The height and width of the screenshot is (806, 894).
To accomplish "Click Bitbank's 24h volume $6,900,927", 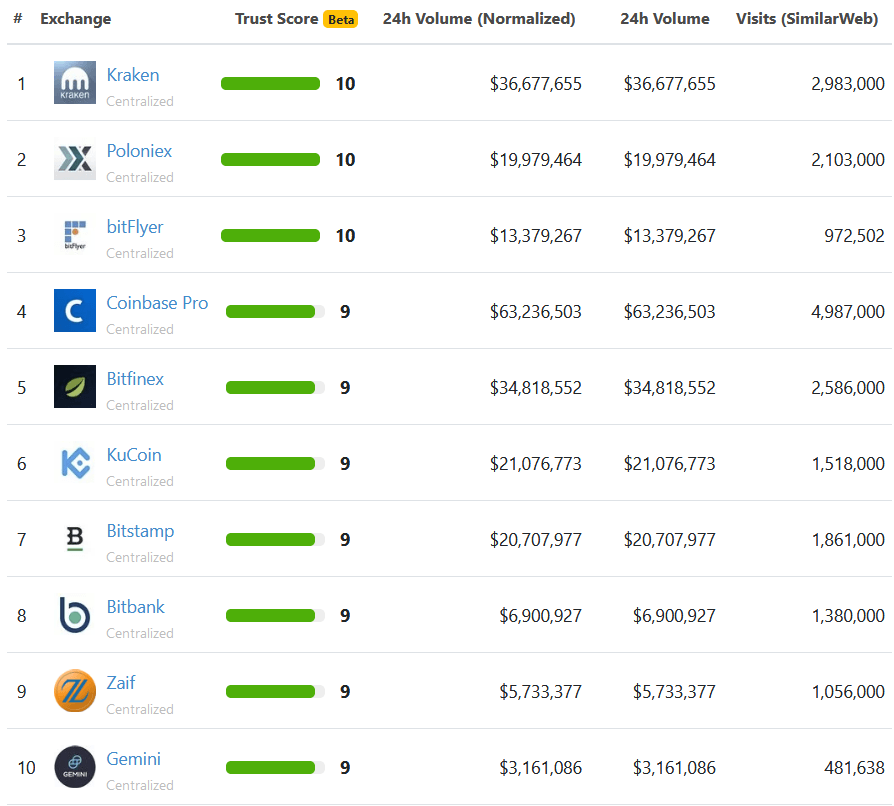I will pos(674,616).
